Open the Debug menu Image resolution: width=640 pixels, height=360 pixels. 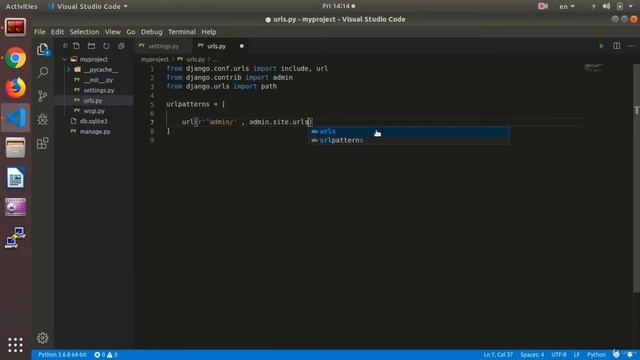[151, 32]
